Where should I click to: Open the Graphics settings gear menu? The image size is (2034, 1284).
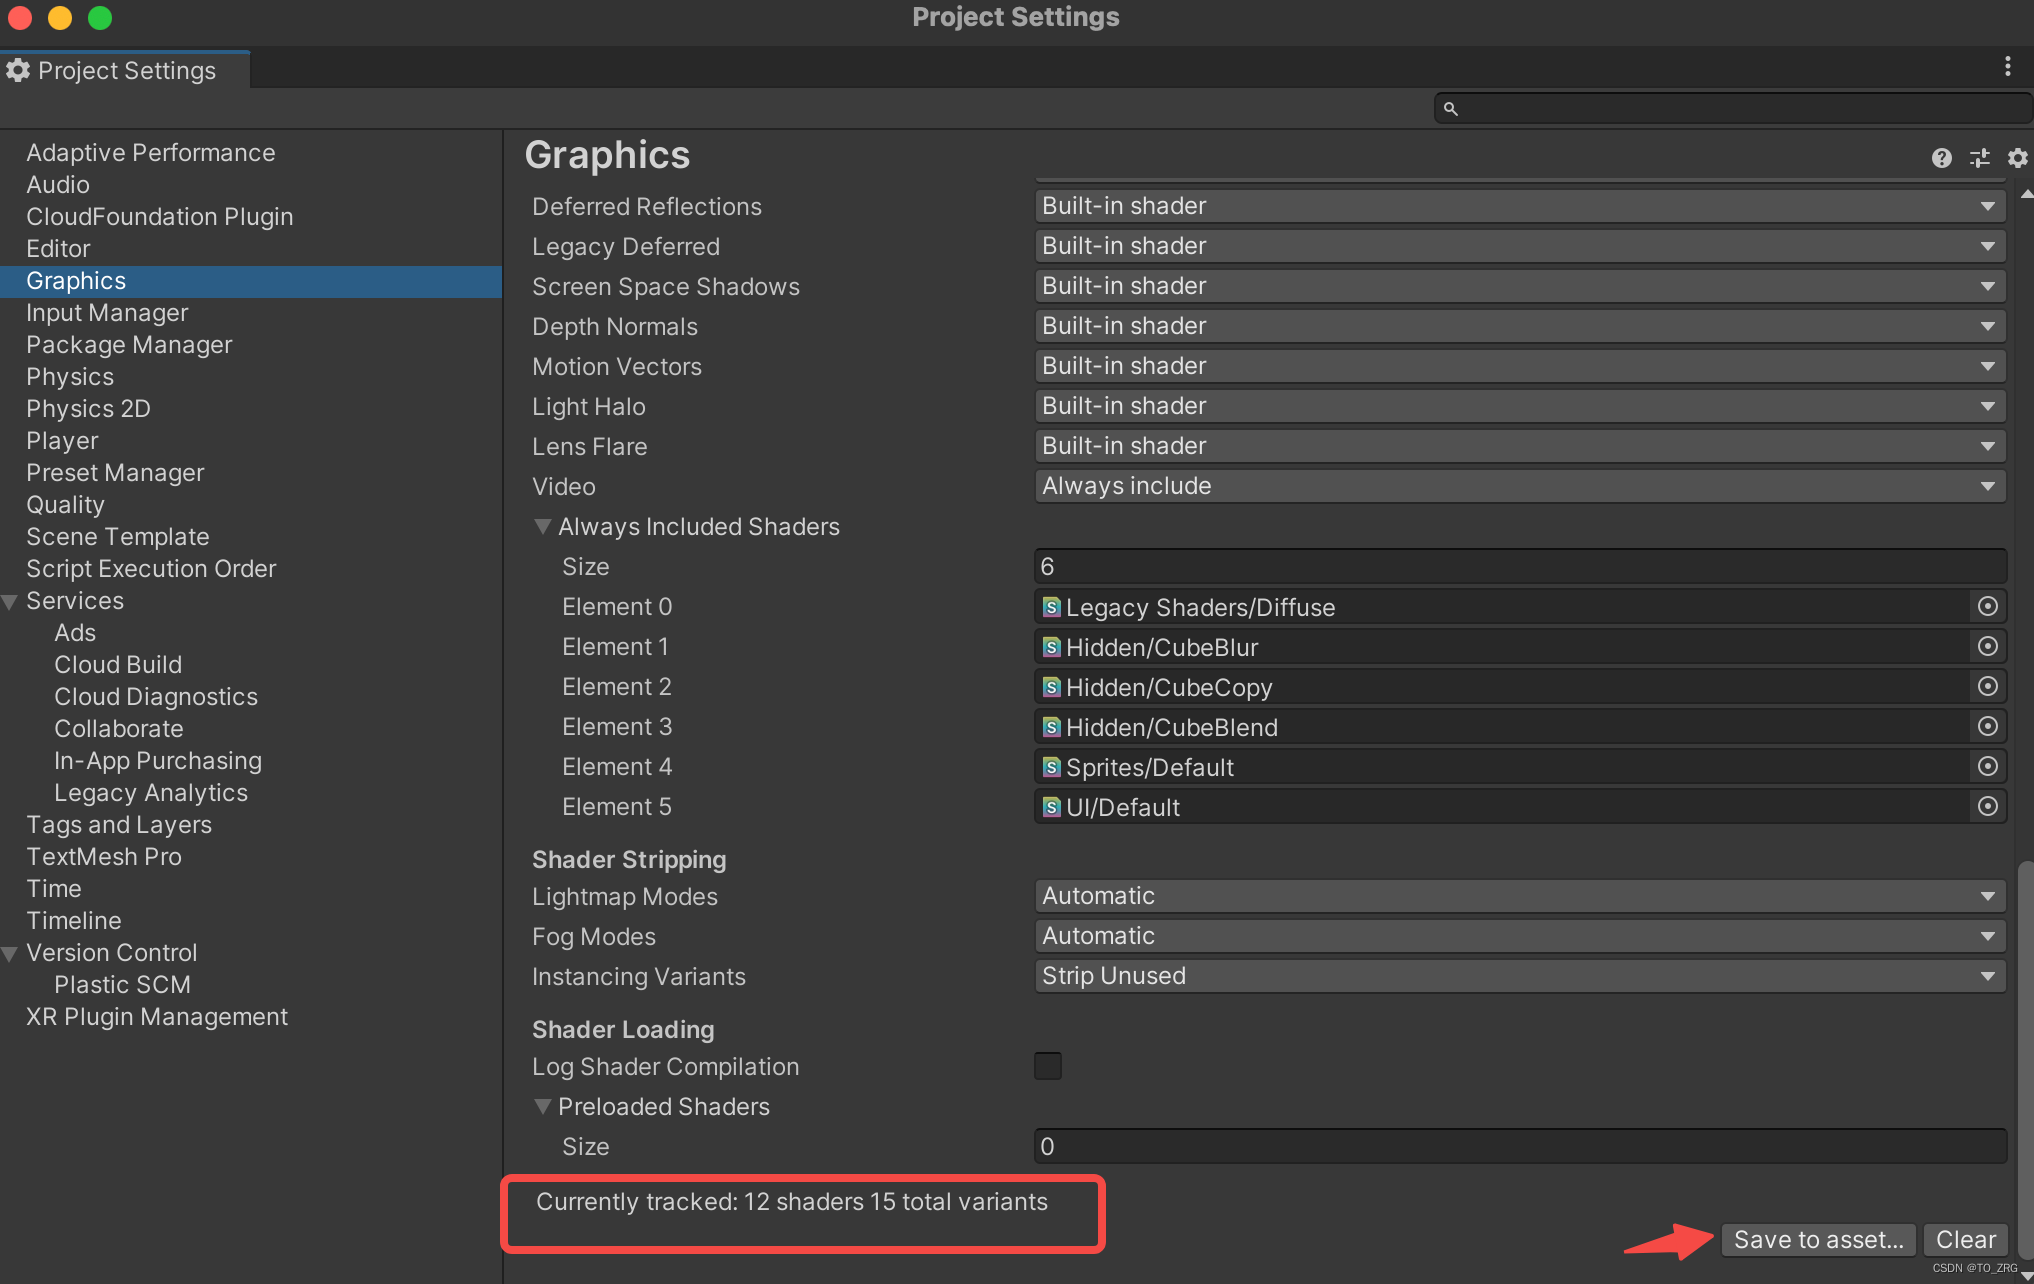(x=2017, y=158)
